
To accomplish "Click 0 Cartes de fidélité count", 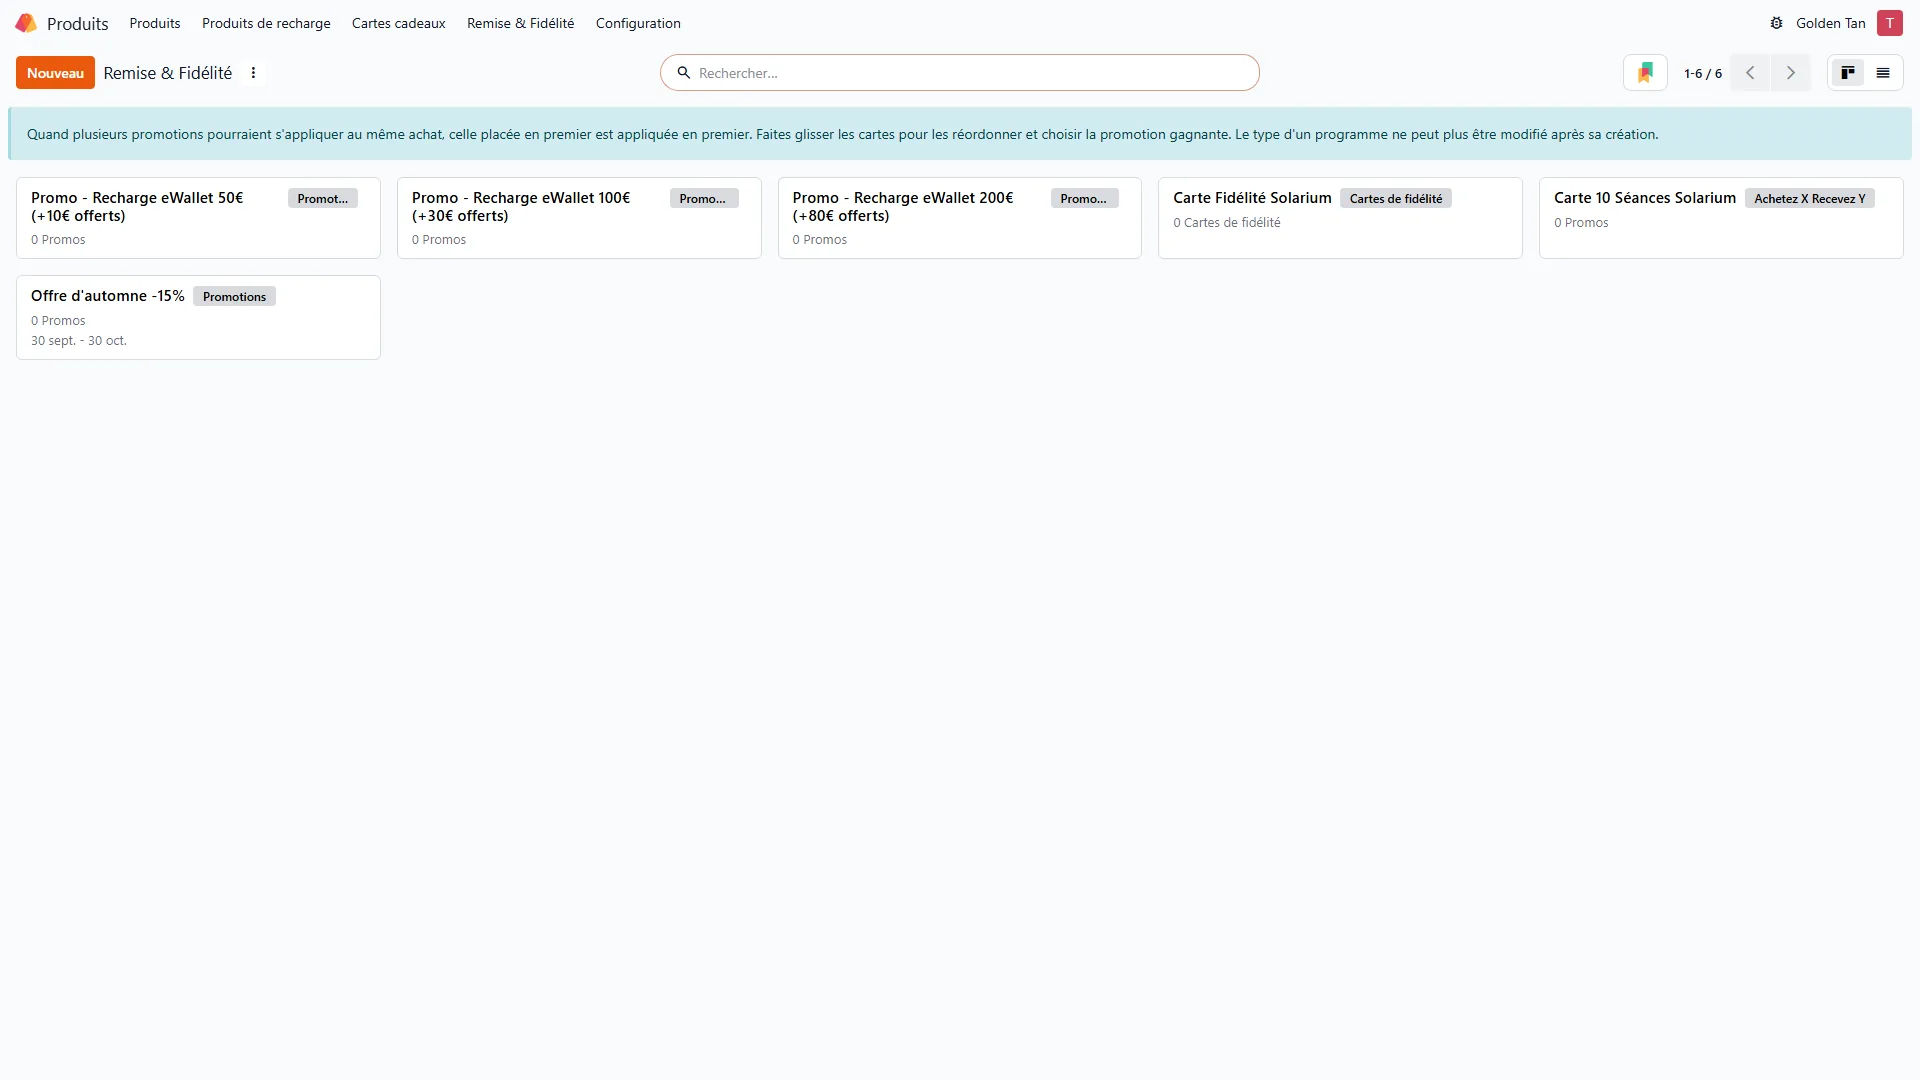I will pos(1227,223).
